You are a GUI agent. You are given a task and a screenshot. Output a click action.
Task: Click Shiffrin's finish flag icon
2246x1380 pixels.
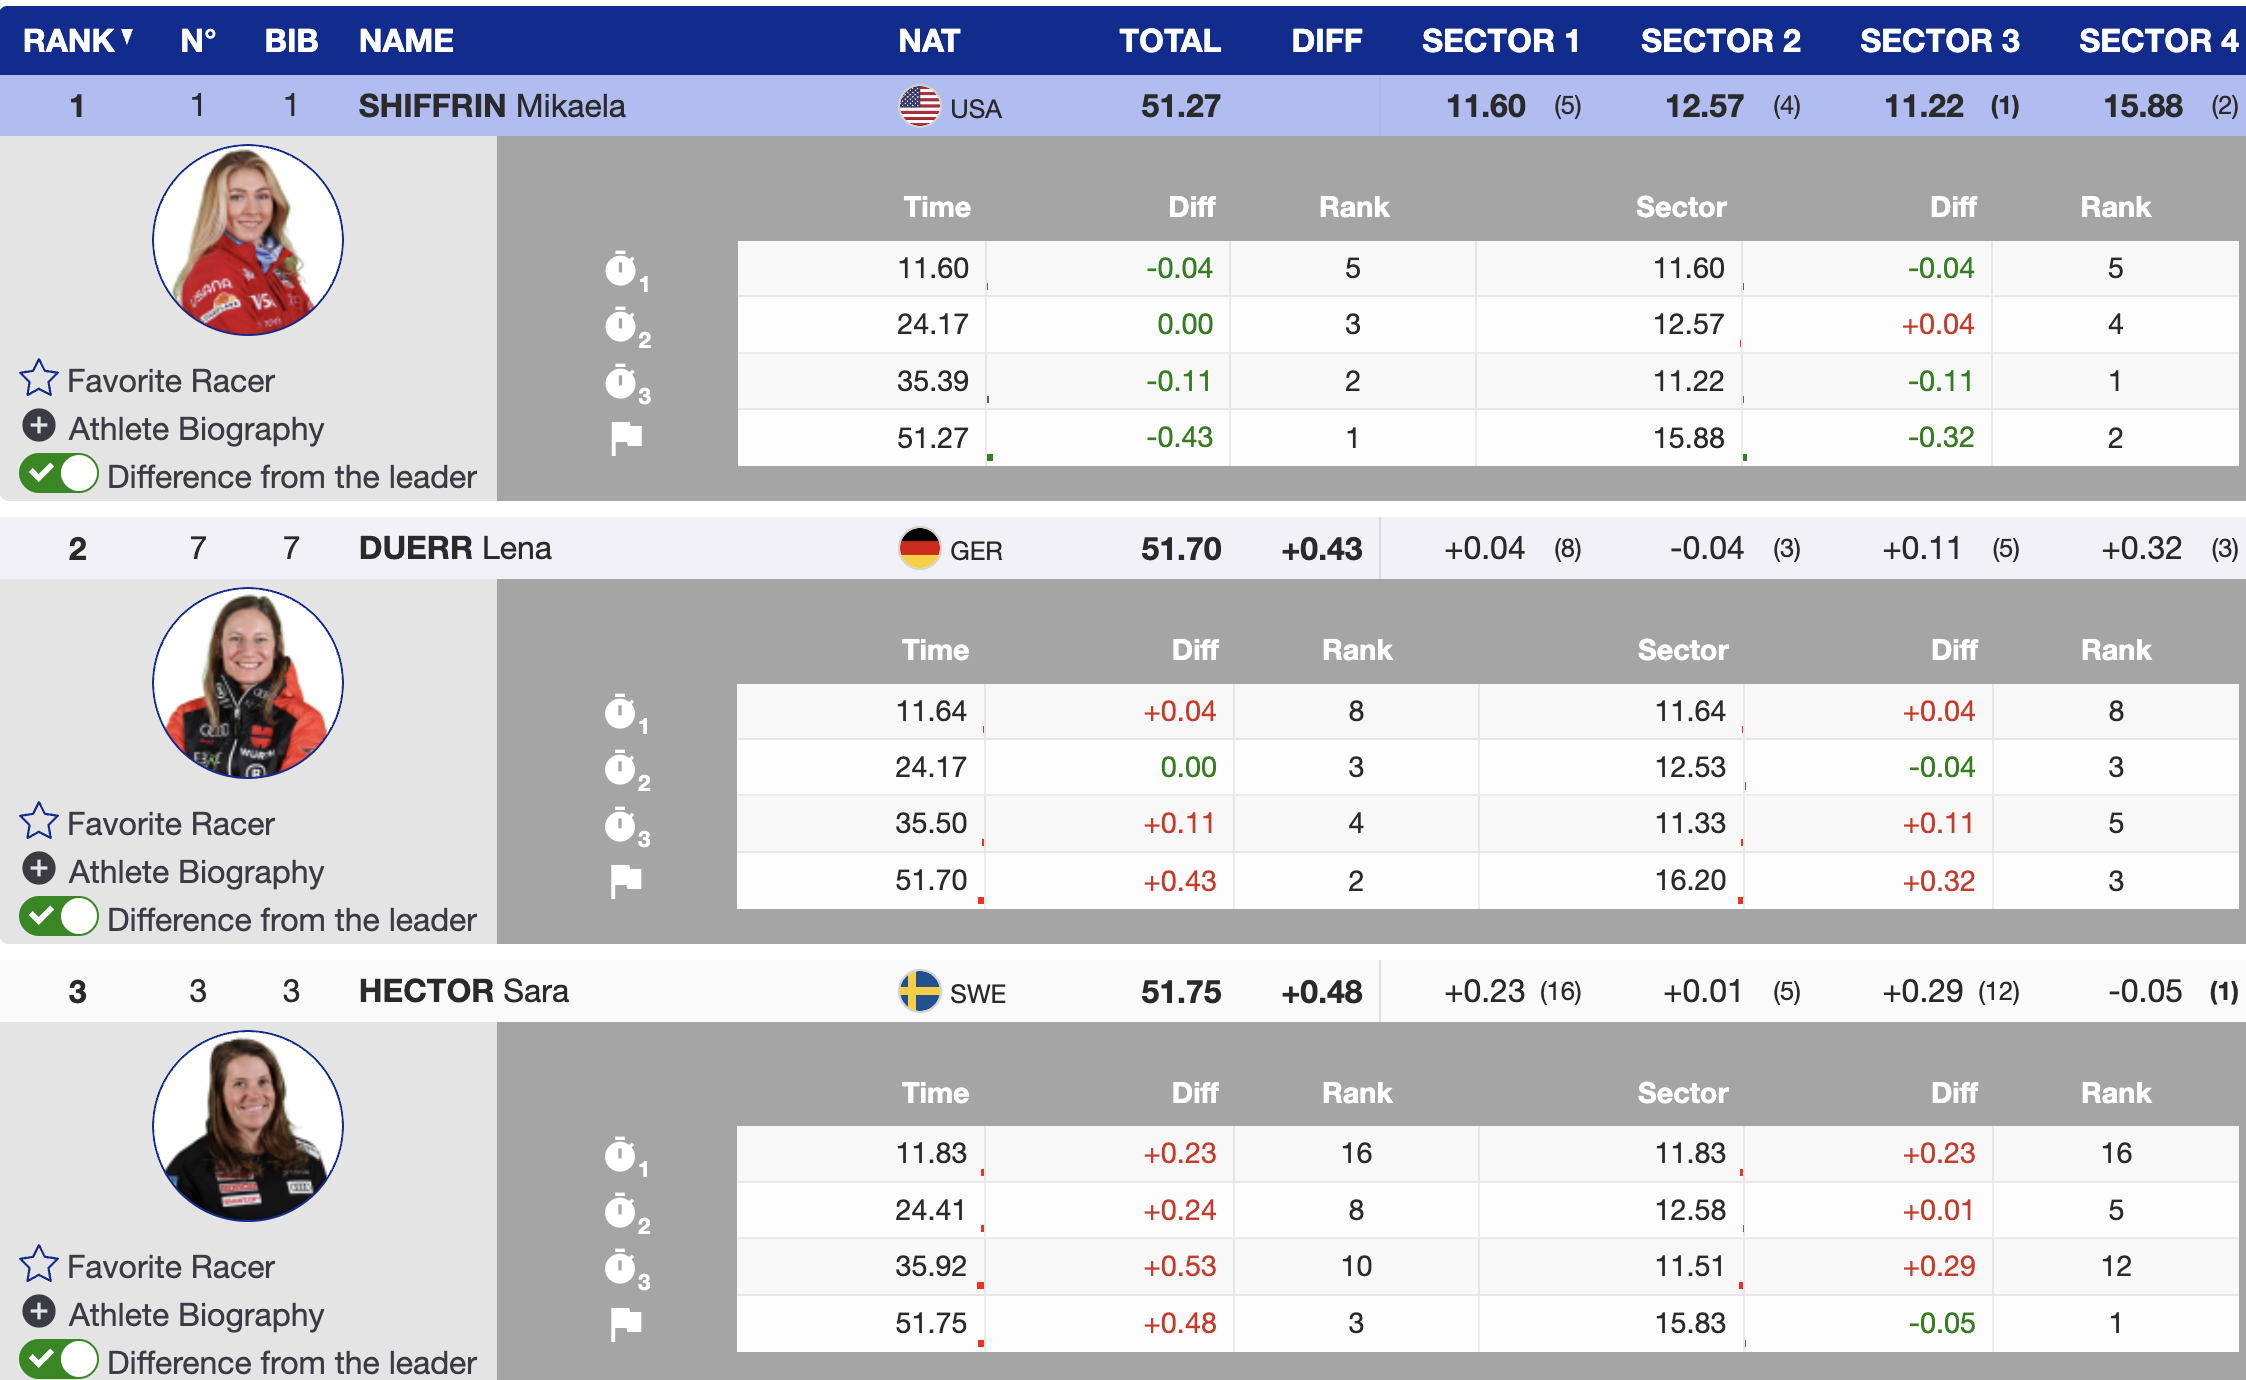[x=626, y=437]
